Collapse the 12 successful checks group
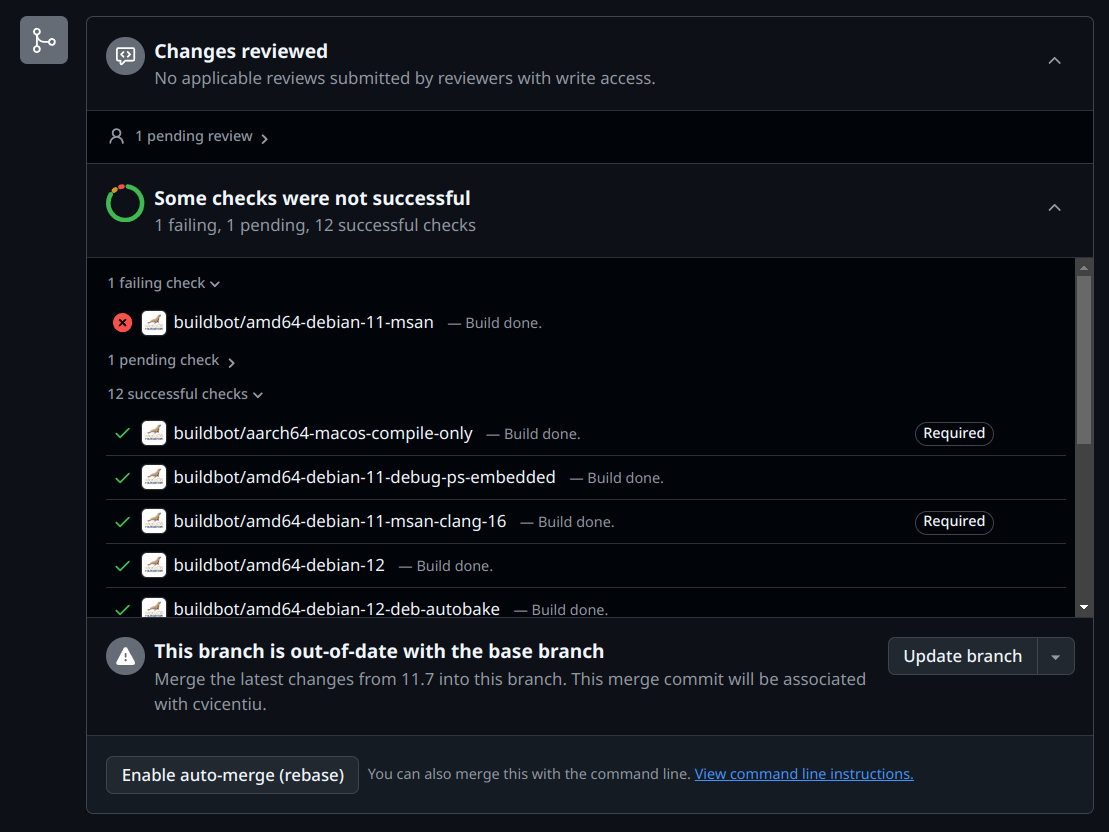Viewport: 1109px width, 832px height. click(185, 394)
